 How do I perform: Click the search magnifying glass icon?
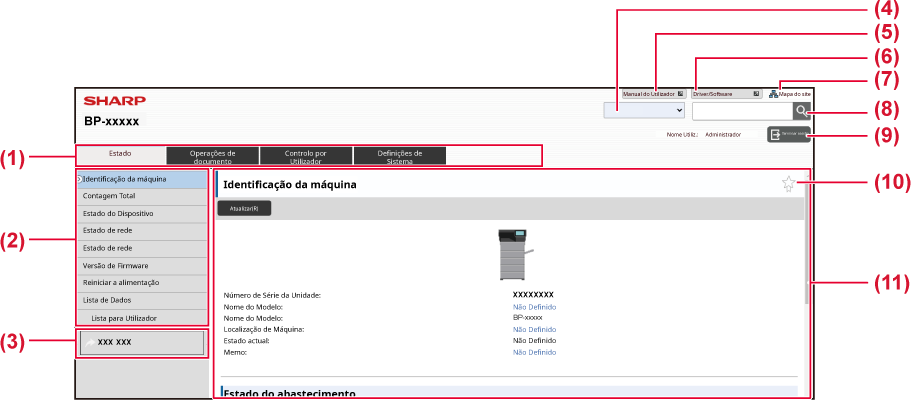click(x=802, y=111)
